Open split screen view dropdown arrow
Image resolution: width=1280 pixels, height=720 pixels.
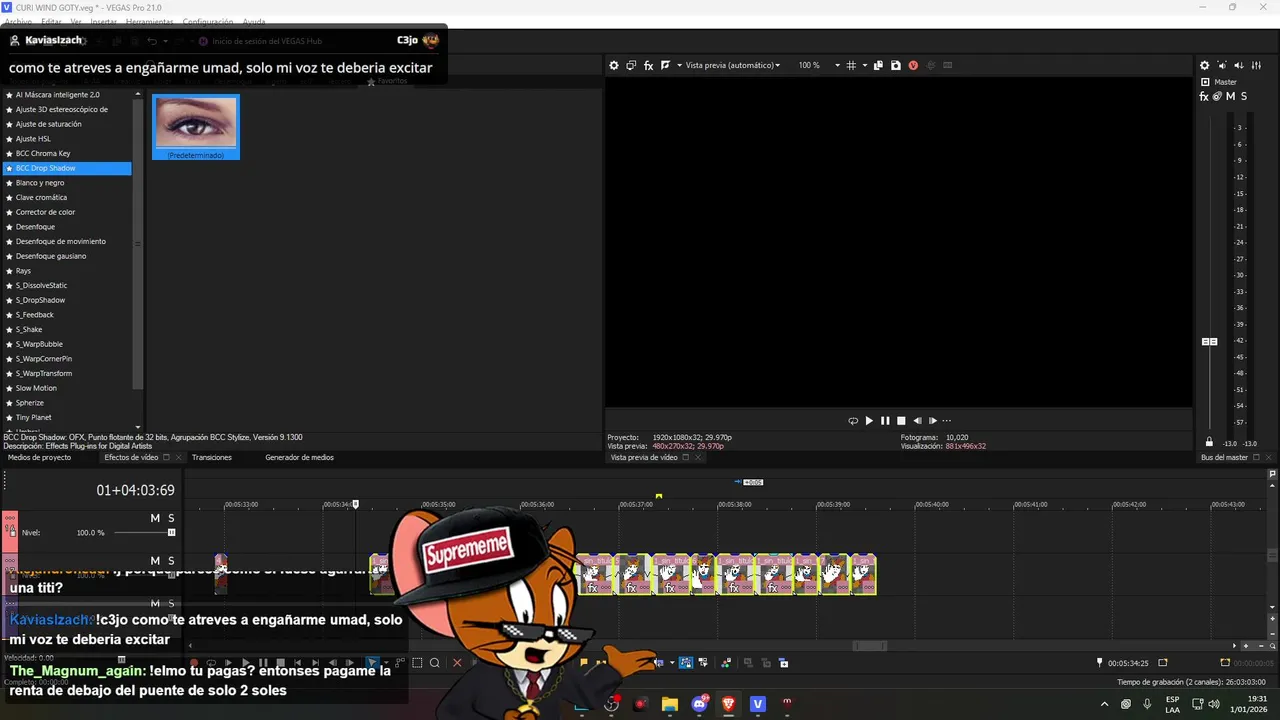tap(679, 65)
